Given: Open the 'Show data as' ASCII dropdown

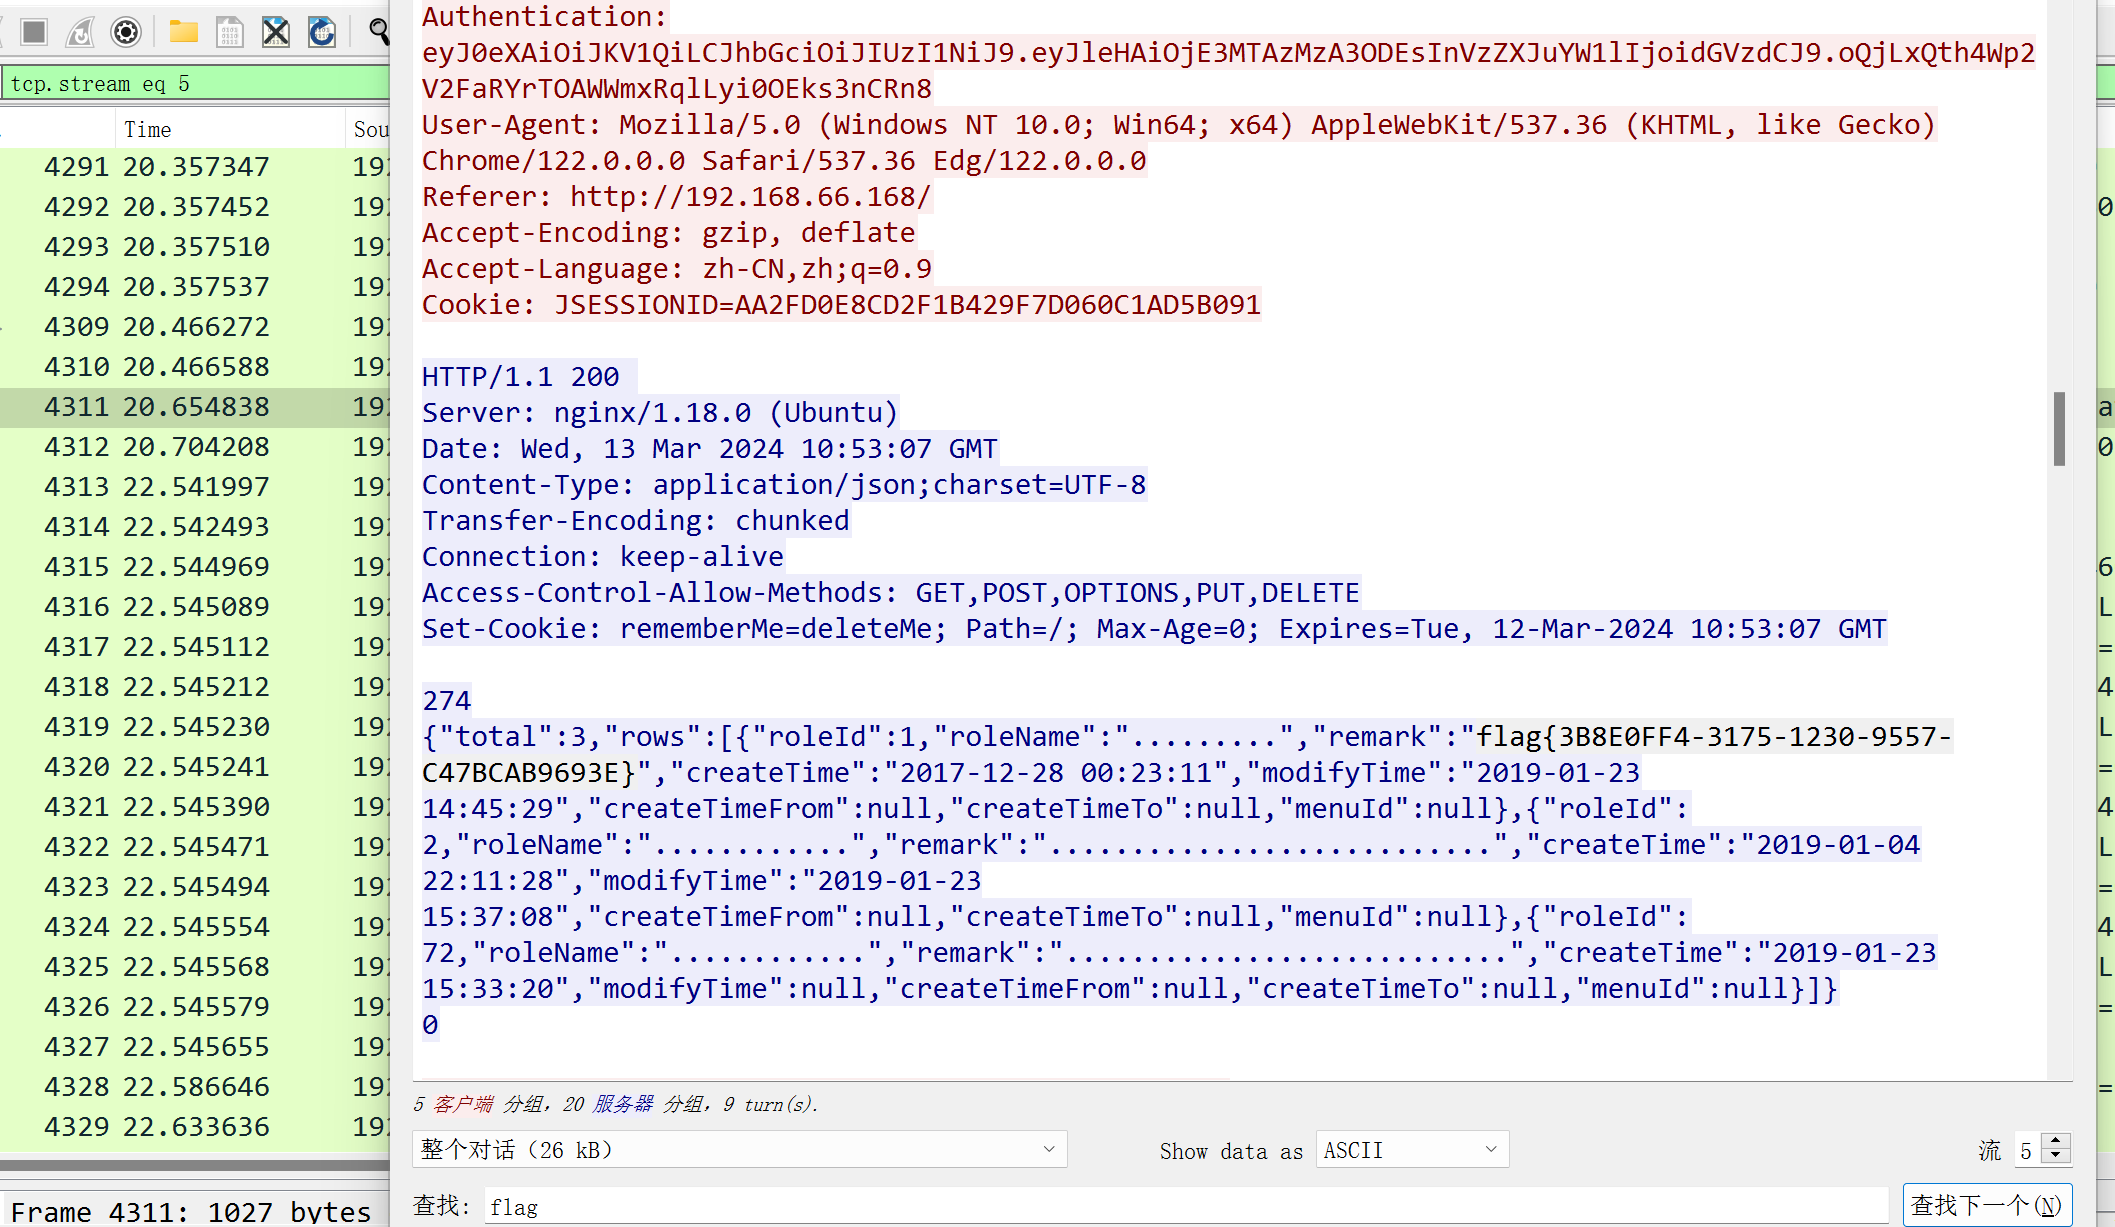Looking at the screenshot, I should (1412, 1150).
